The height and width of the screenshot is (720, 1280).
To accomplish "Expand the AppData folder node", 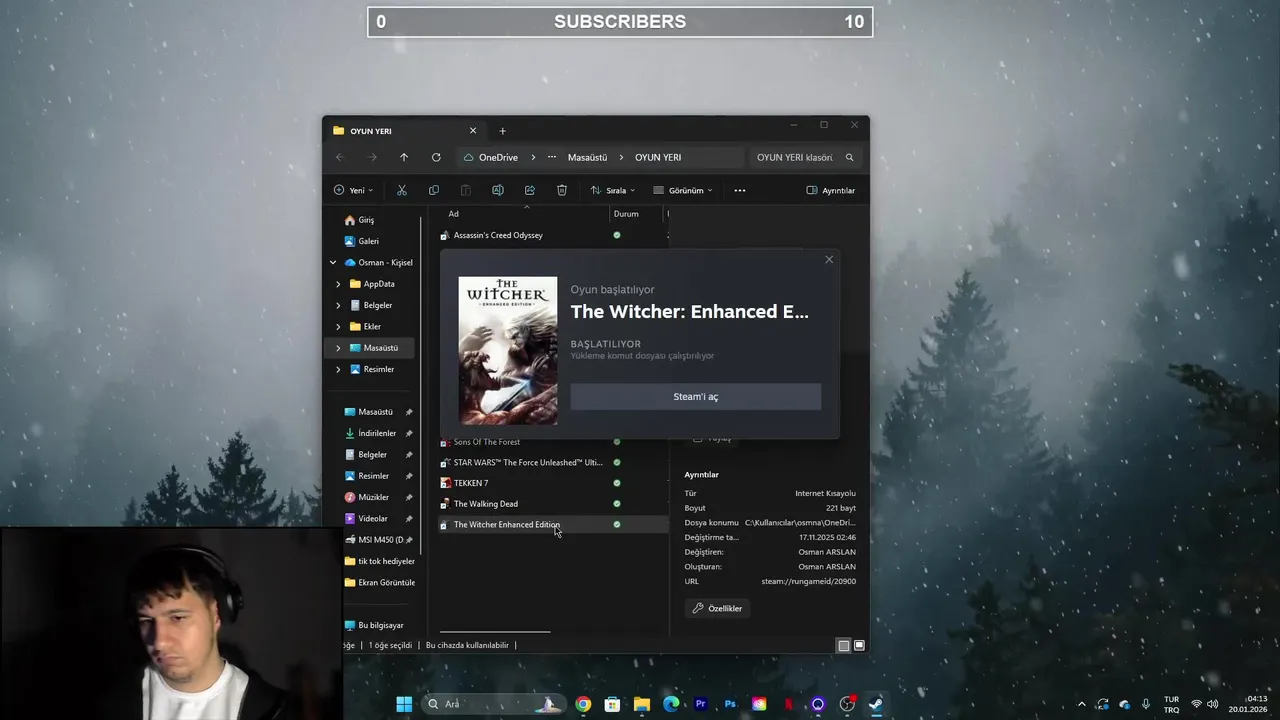I will (338, 284).
